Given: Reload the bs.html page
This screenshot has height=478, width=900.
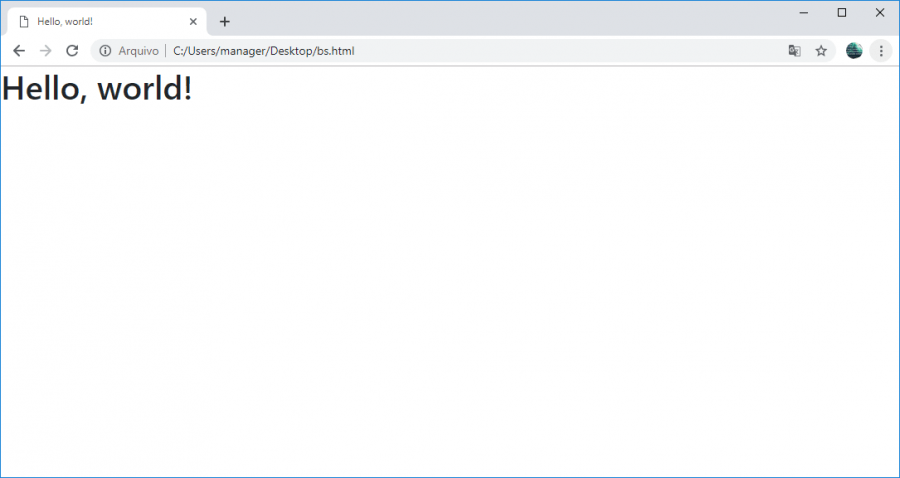Looking at the screenshot, I should pyautogui.click(x=72, y=51).
